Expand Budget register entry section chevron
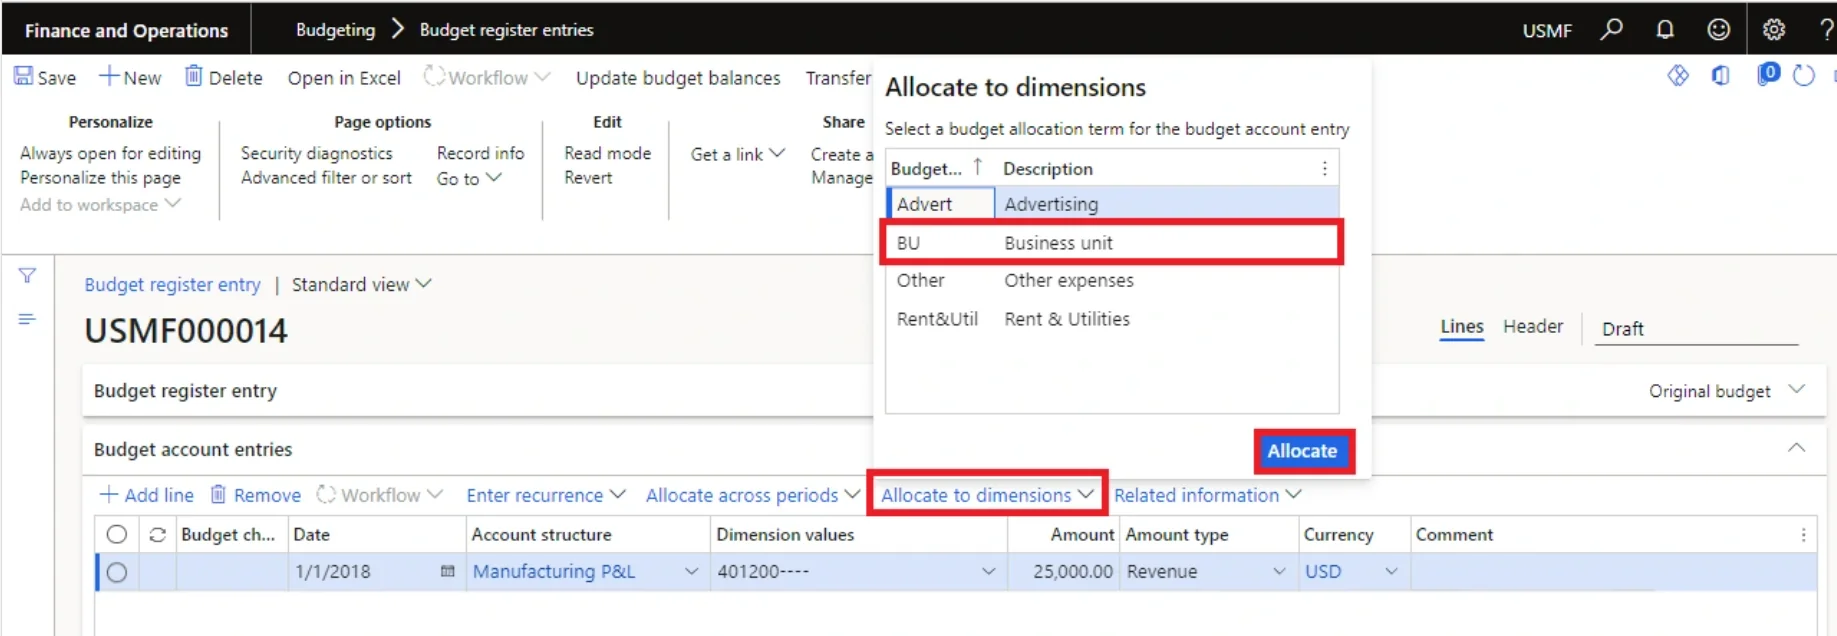Viewport: 1837px width, 636px height. tap(1796, 389)
